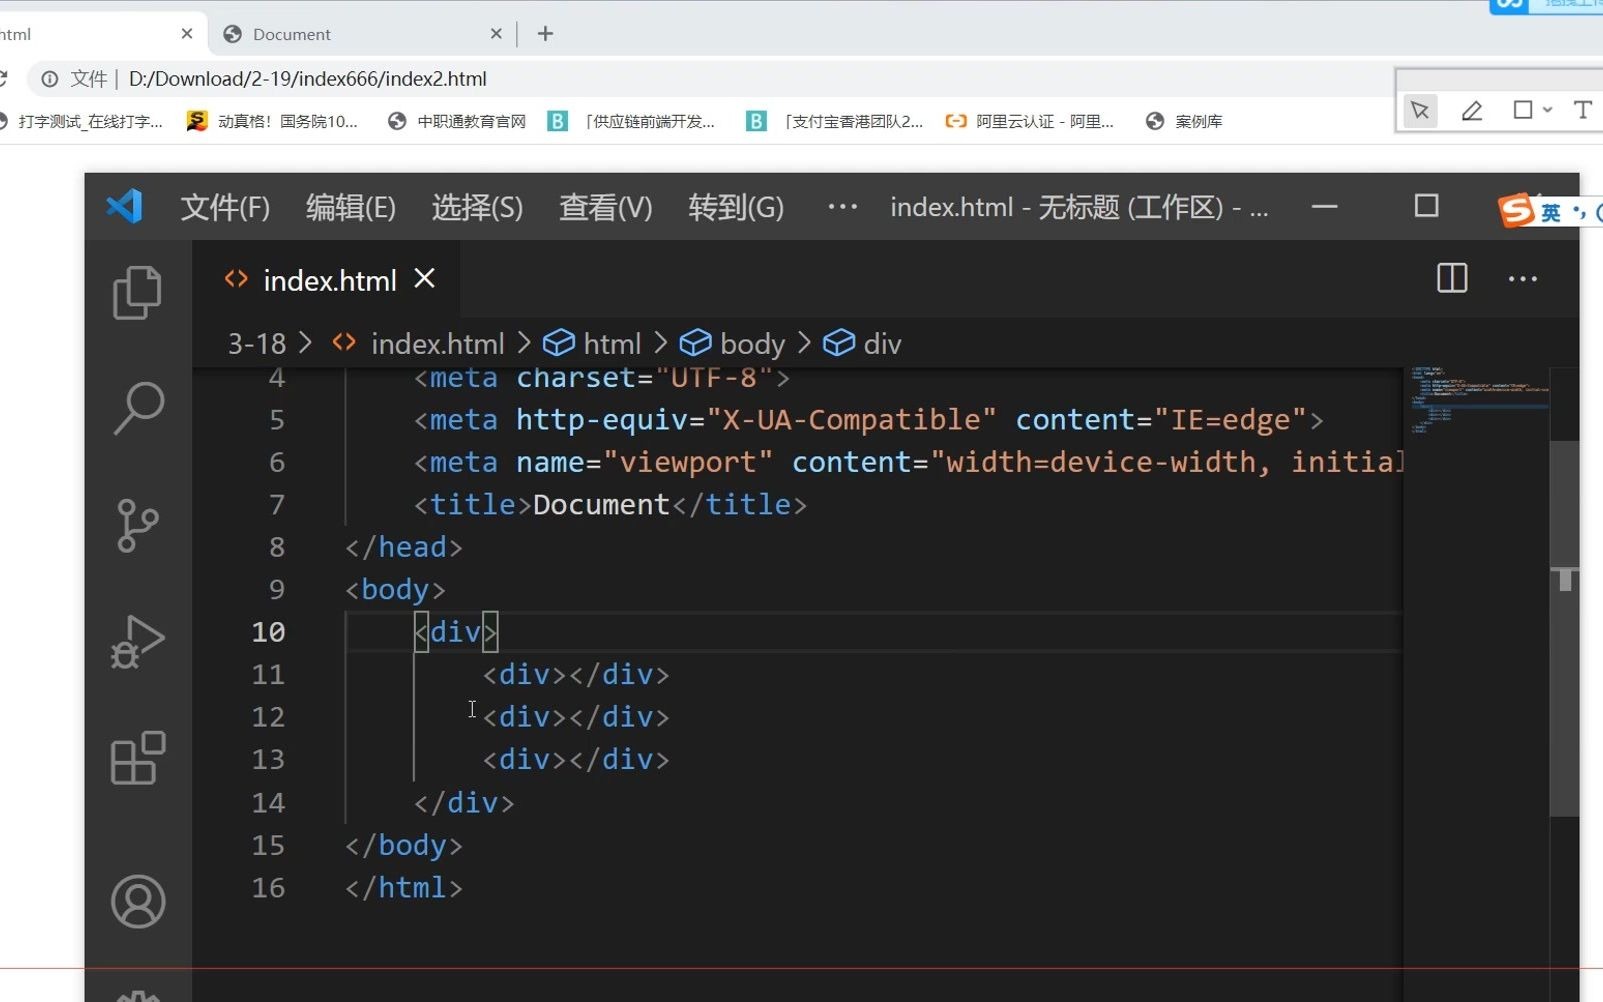Click the closing html tag on line 16
Viewport: 1603px width, 1002px height.
click(404, 888)
